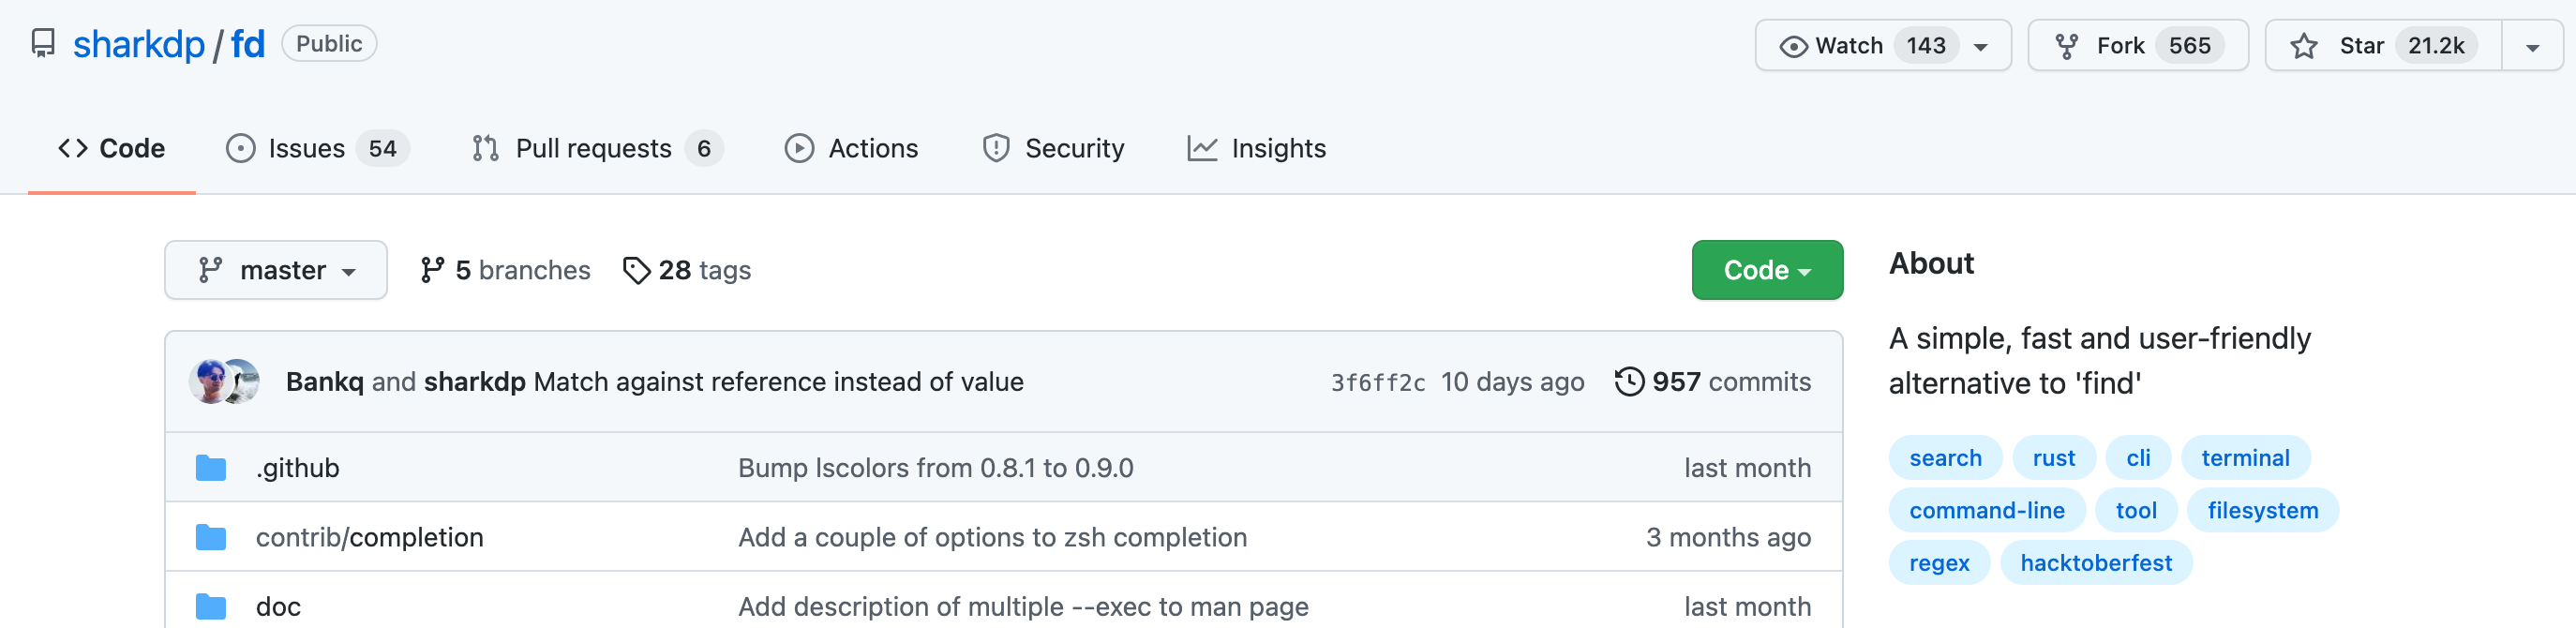View the 28 tags link

[x=687, y=270]
